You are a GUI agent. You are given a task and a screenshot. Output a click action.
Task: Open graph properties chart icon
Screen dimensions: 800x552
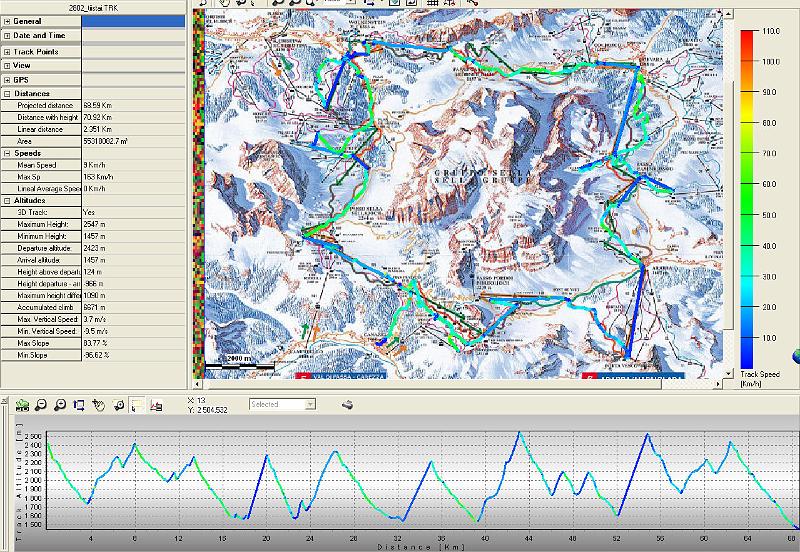157,406
